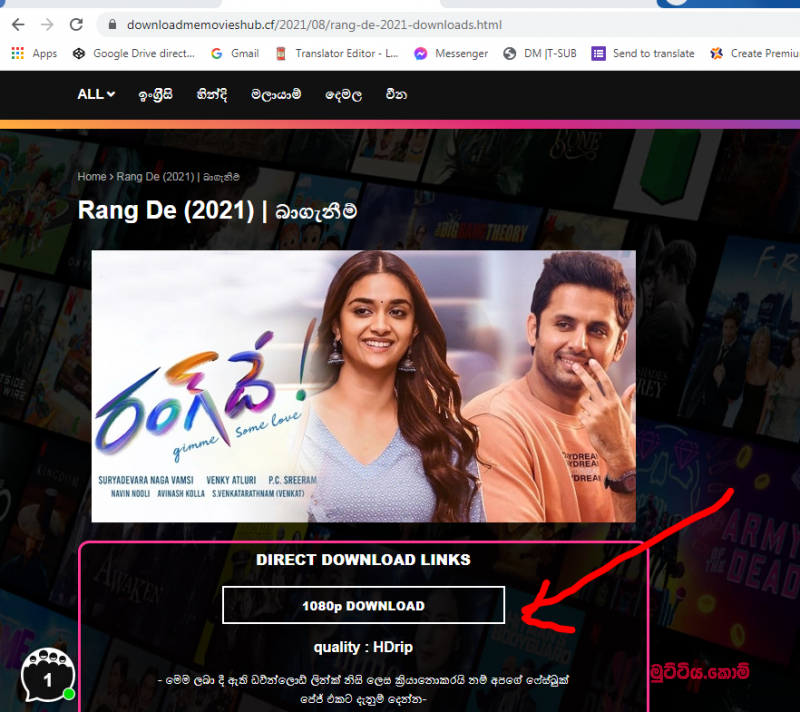Click the Rang De movie poster image

point(364,386)
